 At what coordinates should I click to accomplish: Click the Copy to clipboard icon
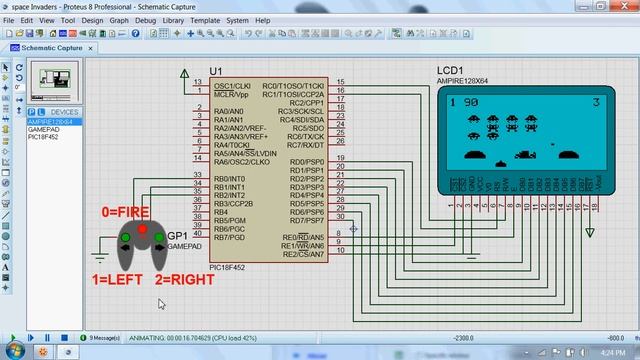tap(282, 33)
